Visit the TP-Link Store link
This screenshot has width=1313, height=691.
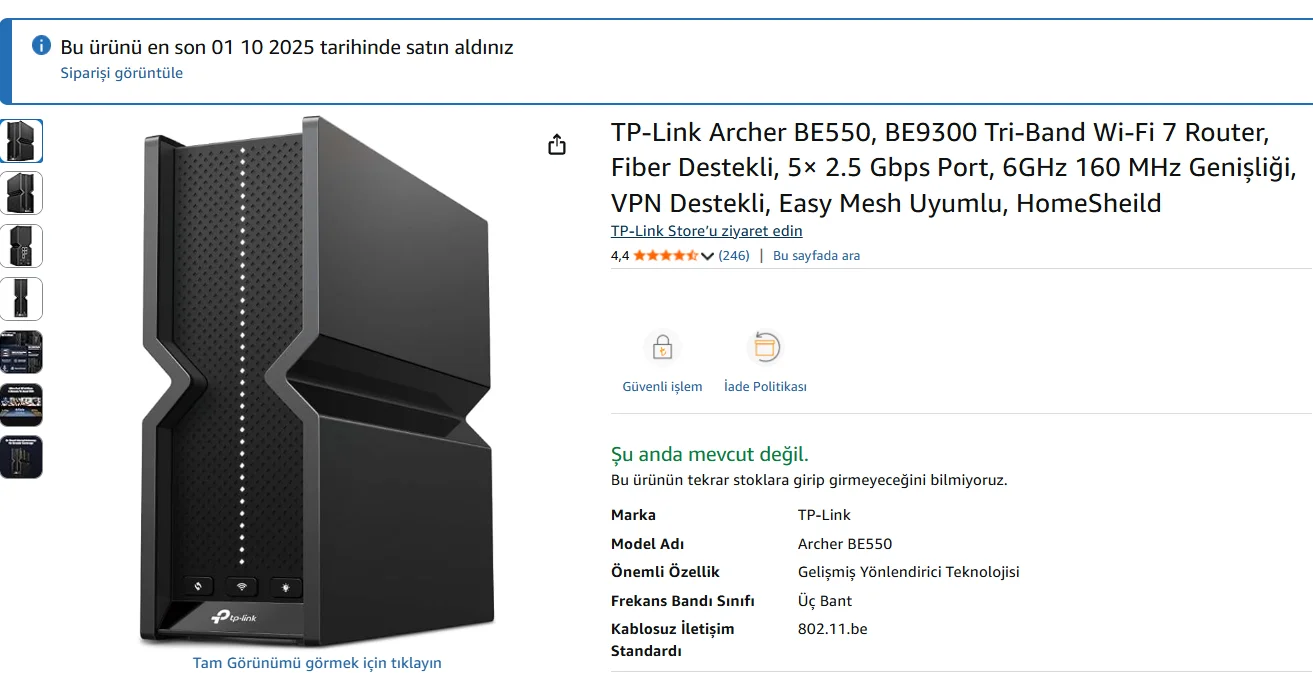706,231
